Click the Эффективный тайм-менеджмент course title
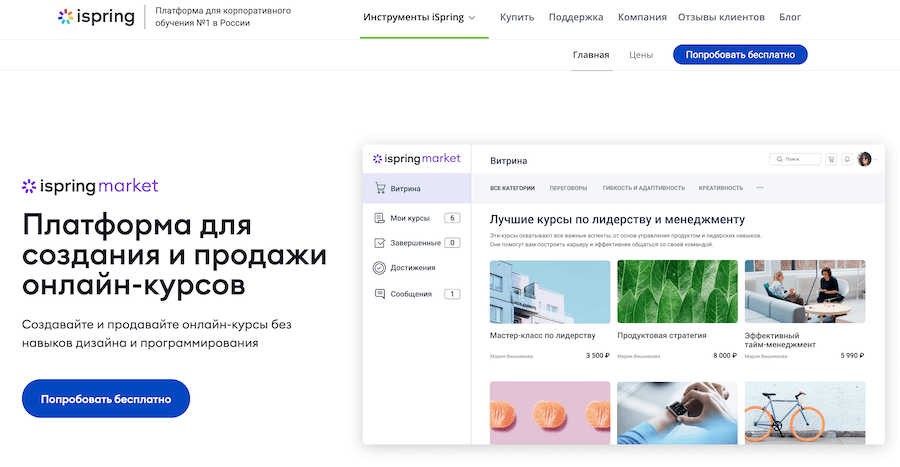 [780, 340]
